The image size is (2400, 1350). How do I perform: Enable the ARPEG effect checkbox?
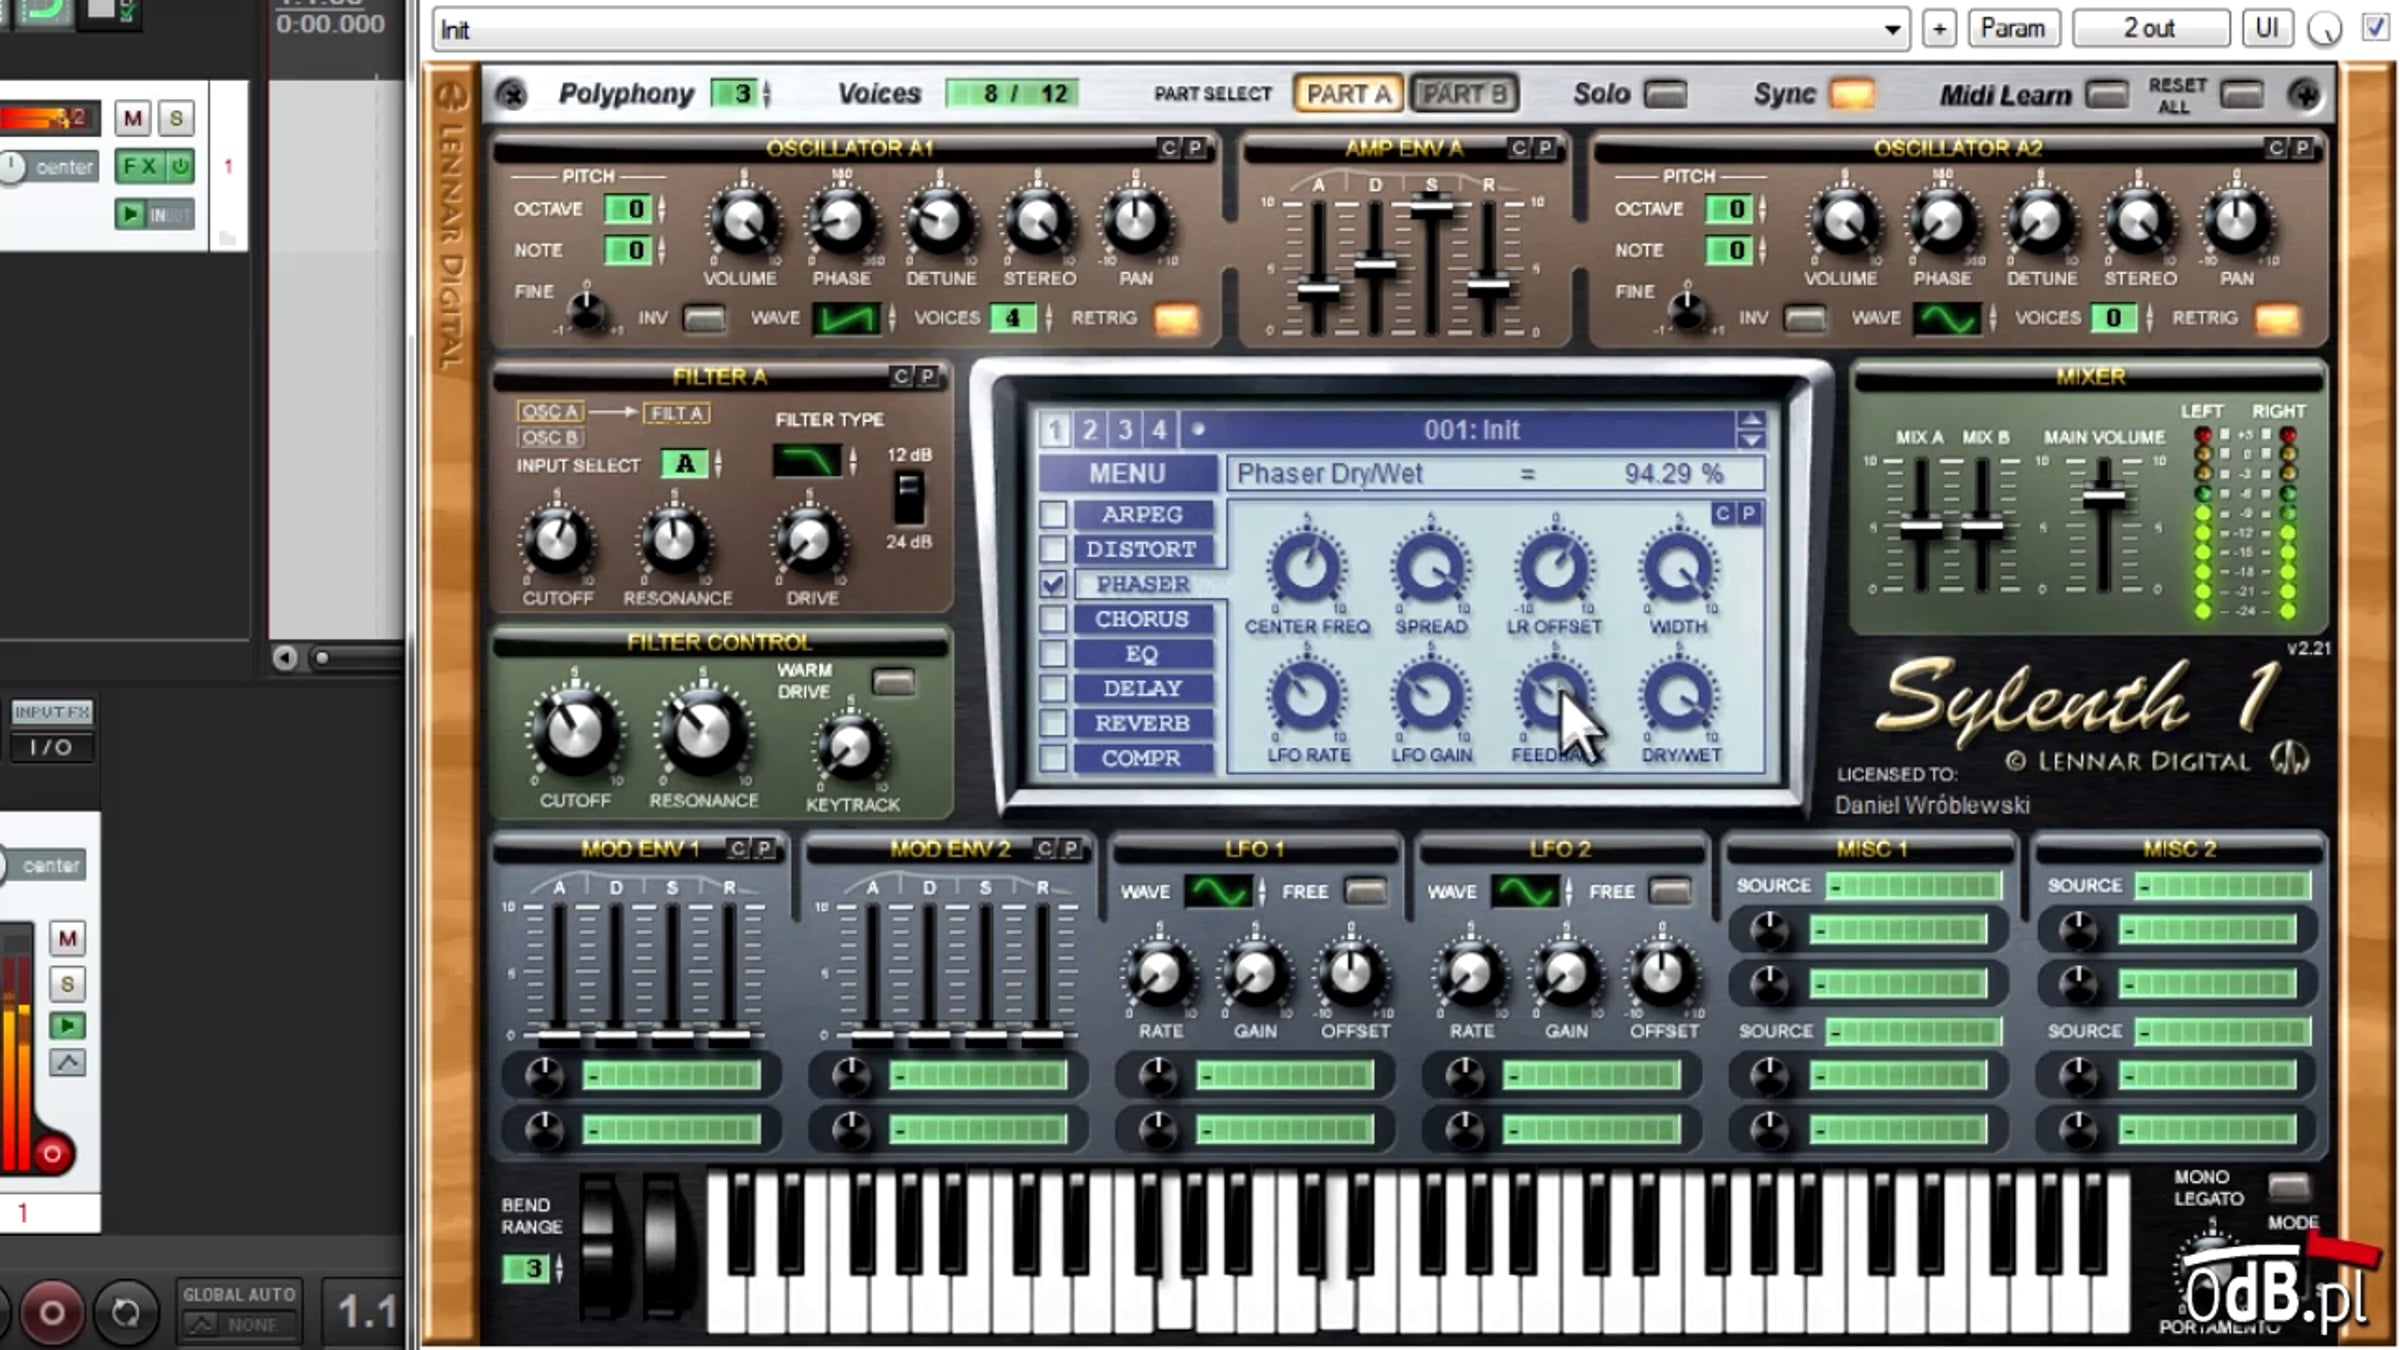(1052, 514)
